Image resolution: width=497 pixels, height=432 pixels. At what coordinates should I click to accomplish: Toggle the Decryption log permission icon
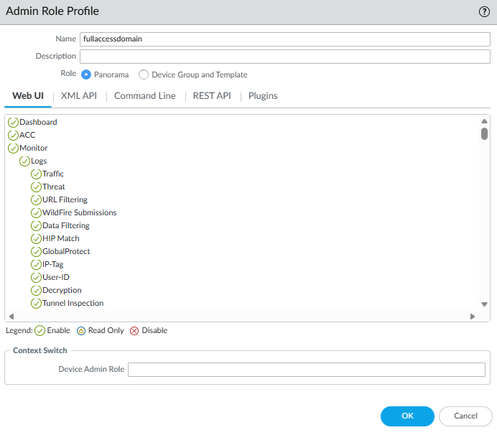(x=36, y=290)
